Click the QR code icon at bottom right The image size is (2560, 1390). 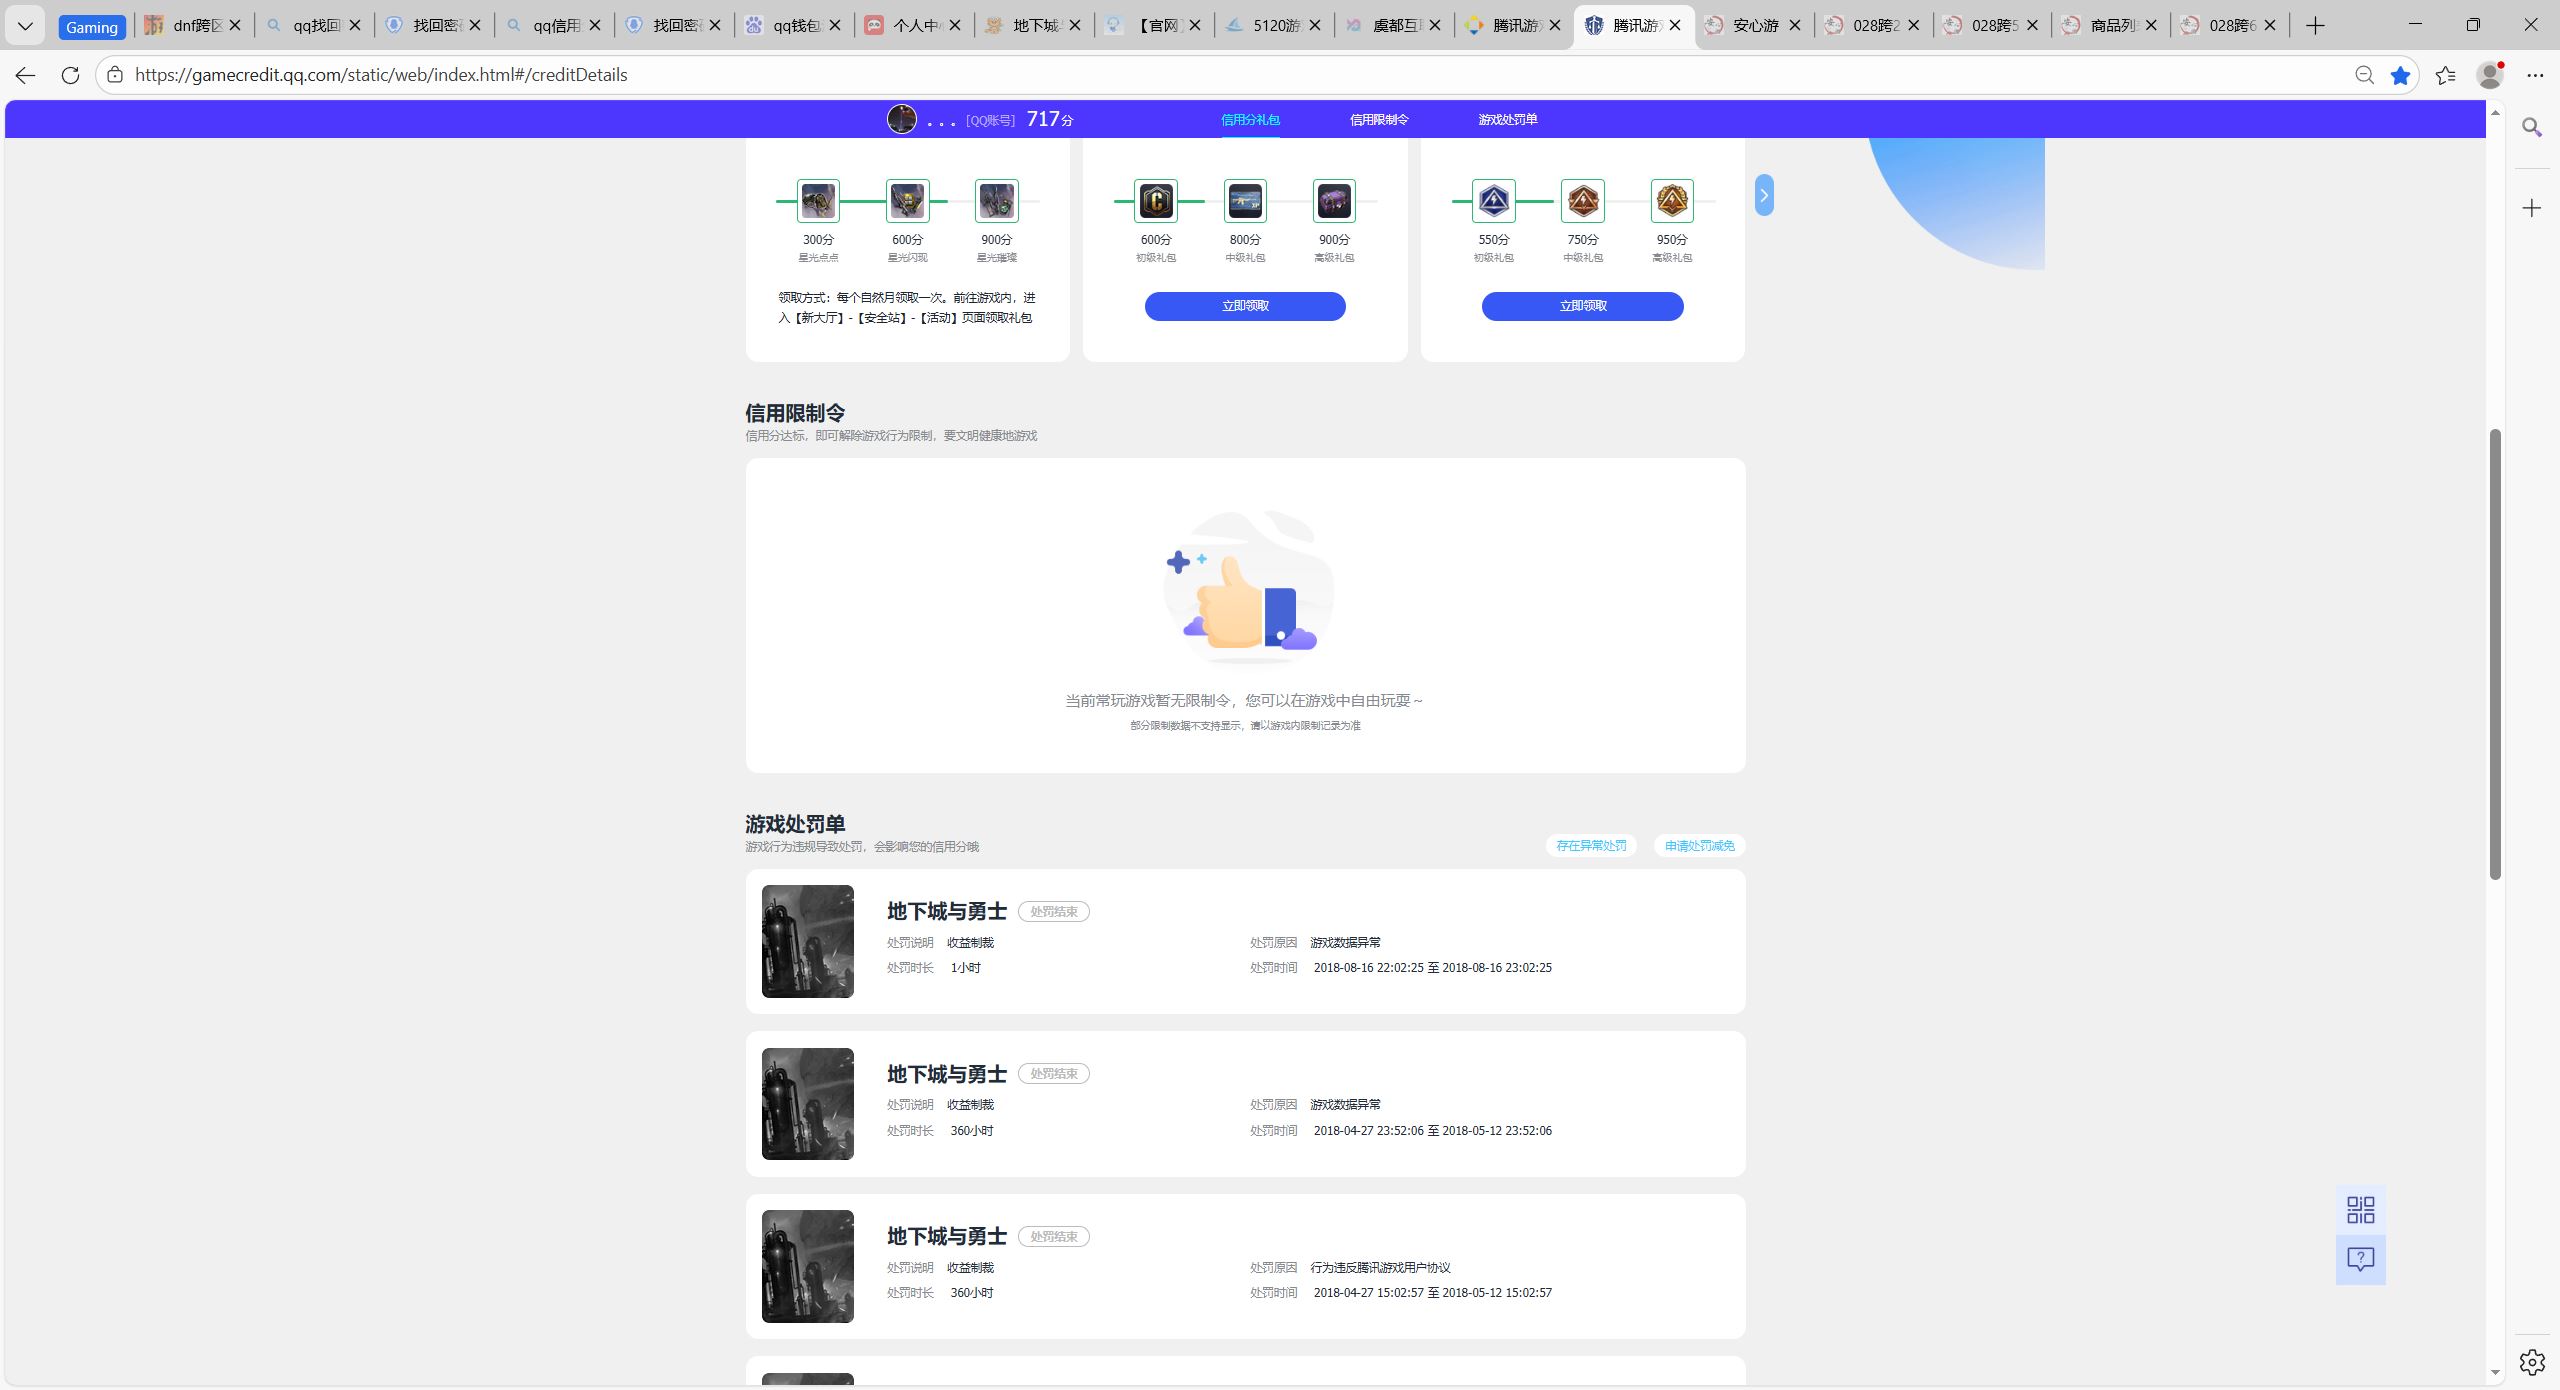pyautogui.click(x=2360, y=1210)
